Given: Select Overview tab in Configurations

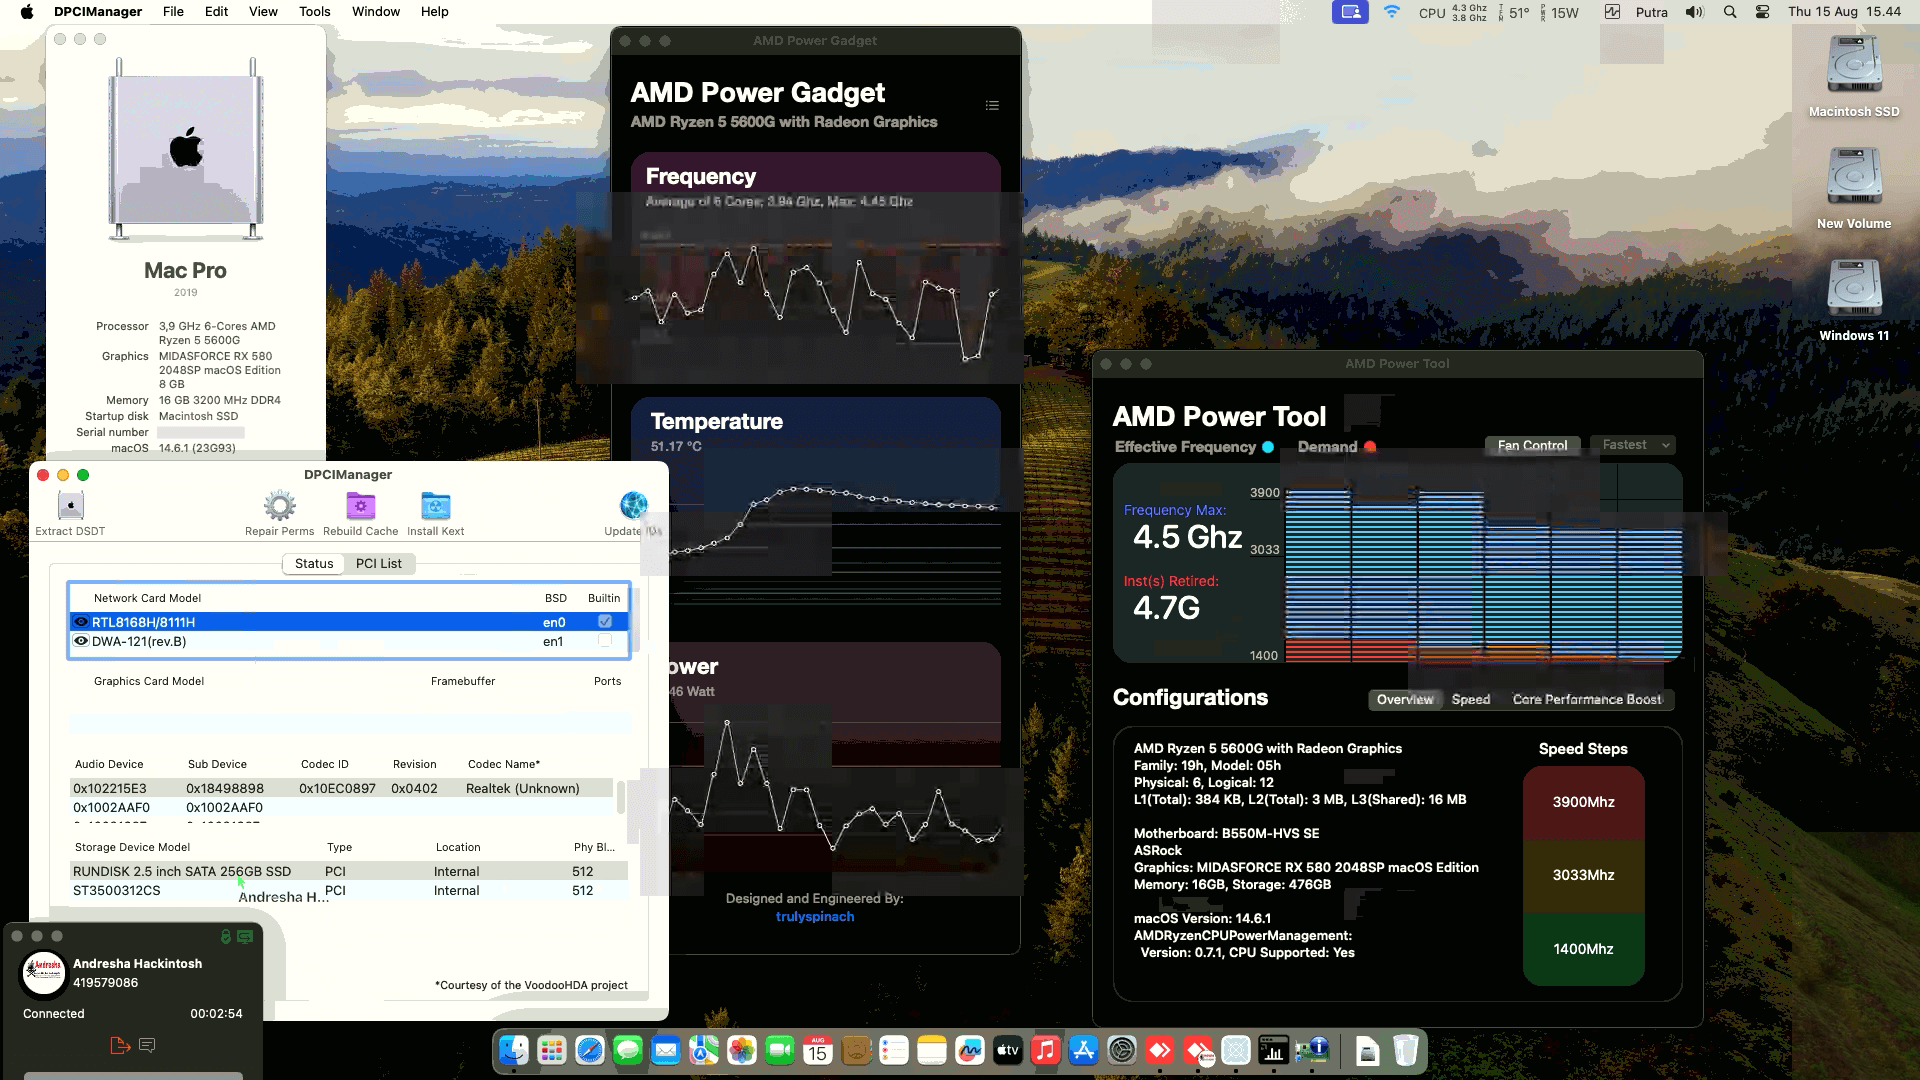Looking at the screenshot, I should pos(1405,699).
